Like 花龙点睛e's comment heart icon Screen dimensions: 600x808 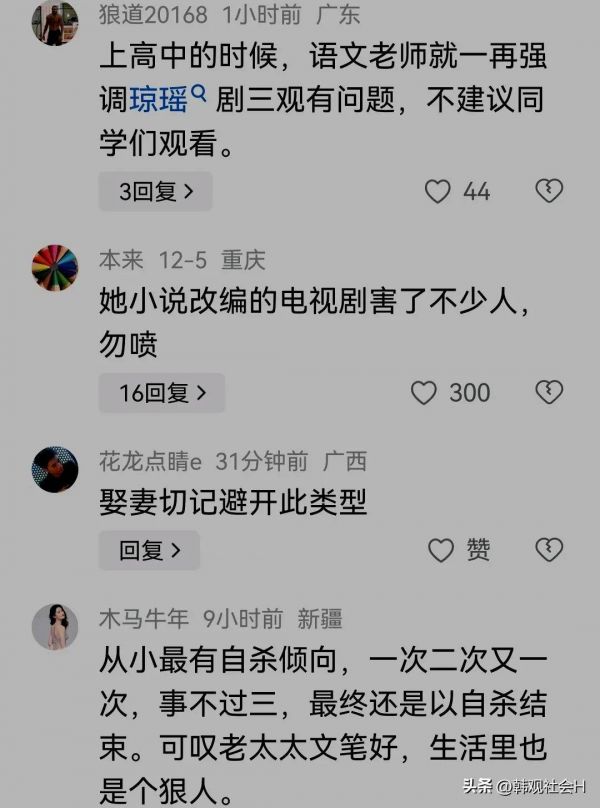pos(441,550)
